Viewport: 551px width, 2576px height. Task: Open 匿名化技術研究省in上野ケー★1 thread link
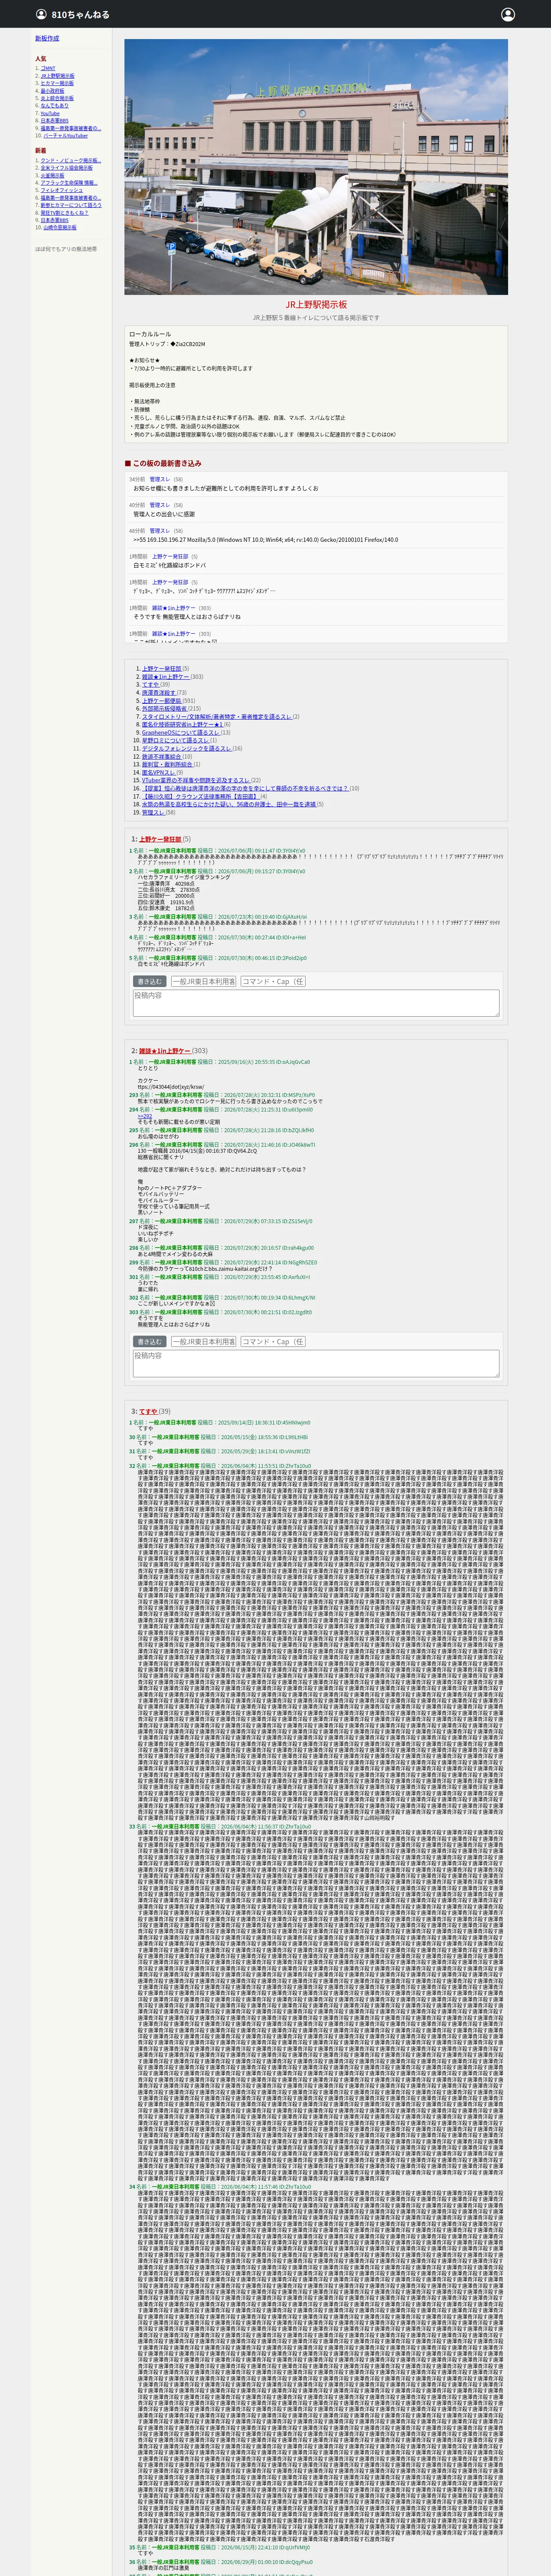pos(183,725)
